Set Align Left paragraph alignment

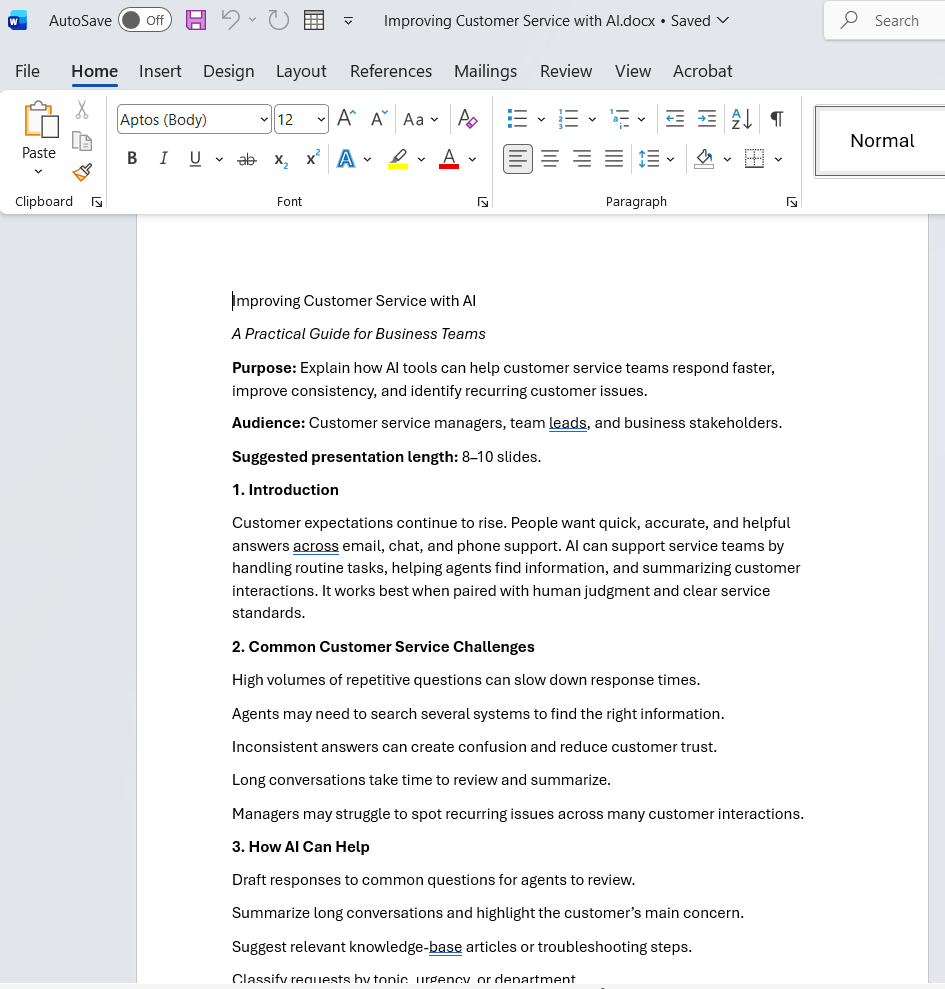coord(517,159)
